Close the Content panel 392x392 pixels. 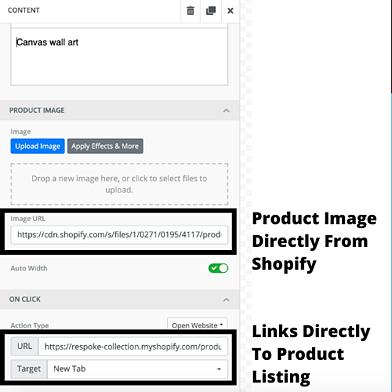point(230,11)
